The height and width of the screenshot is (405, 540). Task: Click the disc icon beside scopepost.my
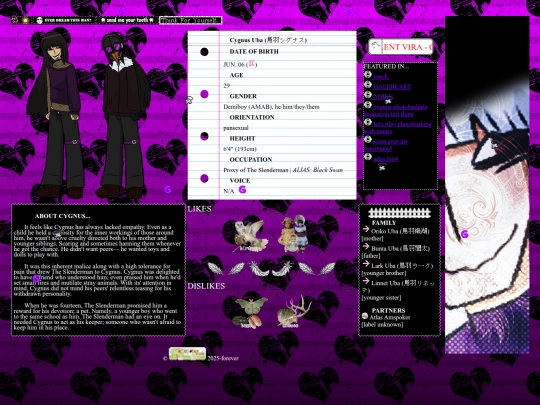coord(368,139)
